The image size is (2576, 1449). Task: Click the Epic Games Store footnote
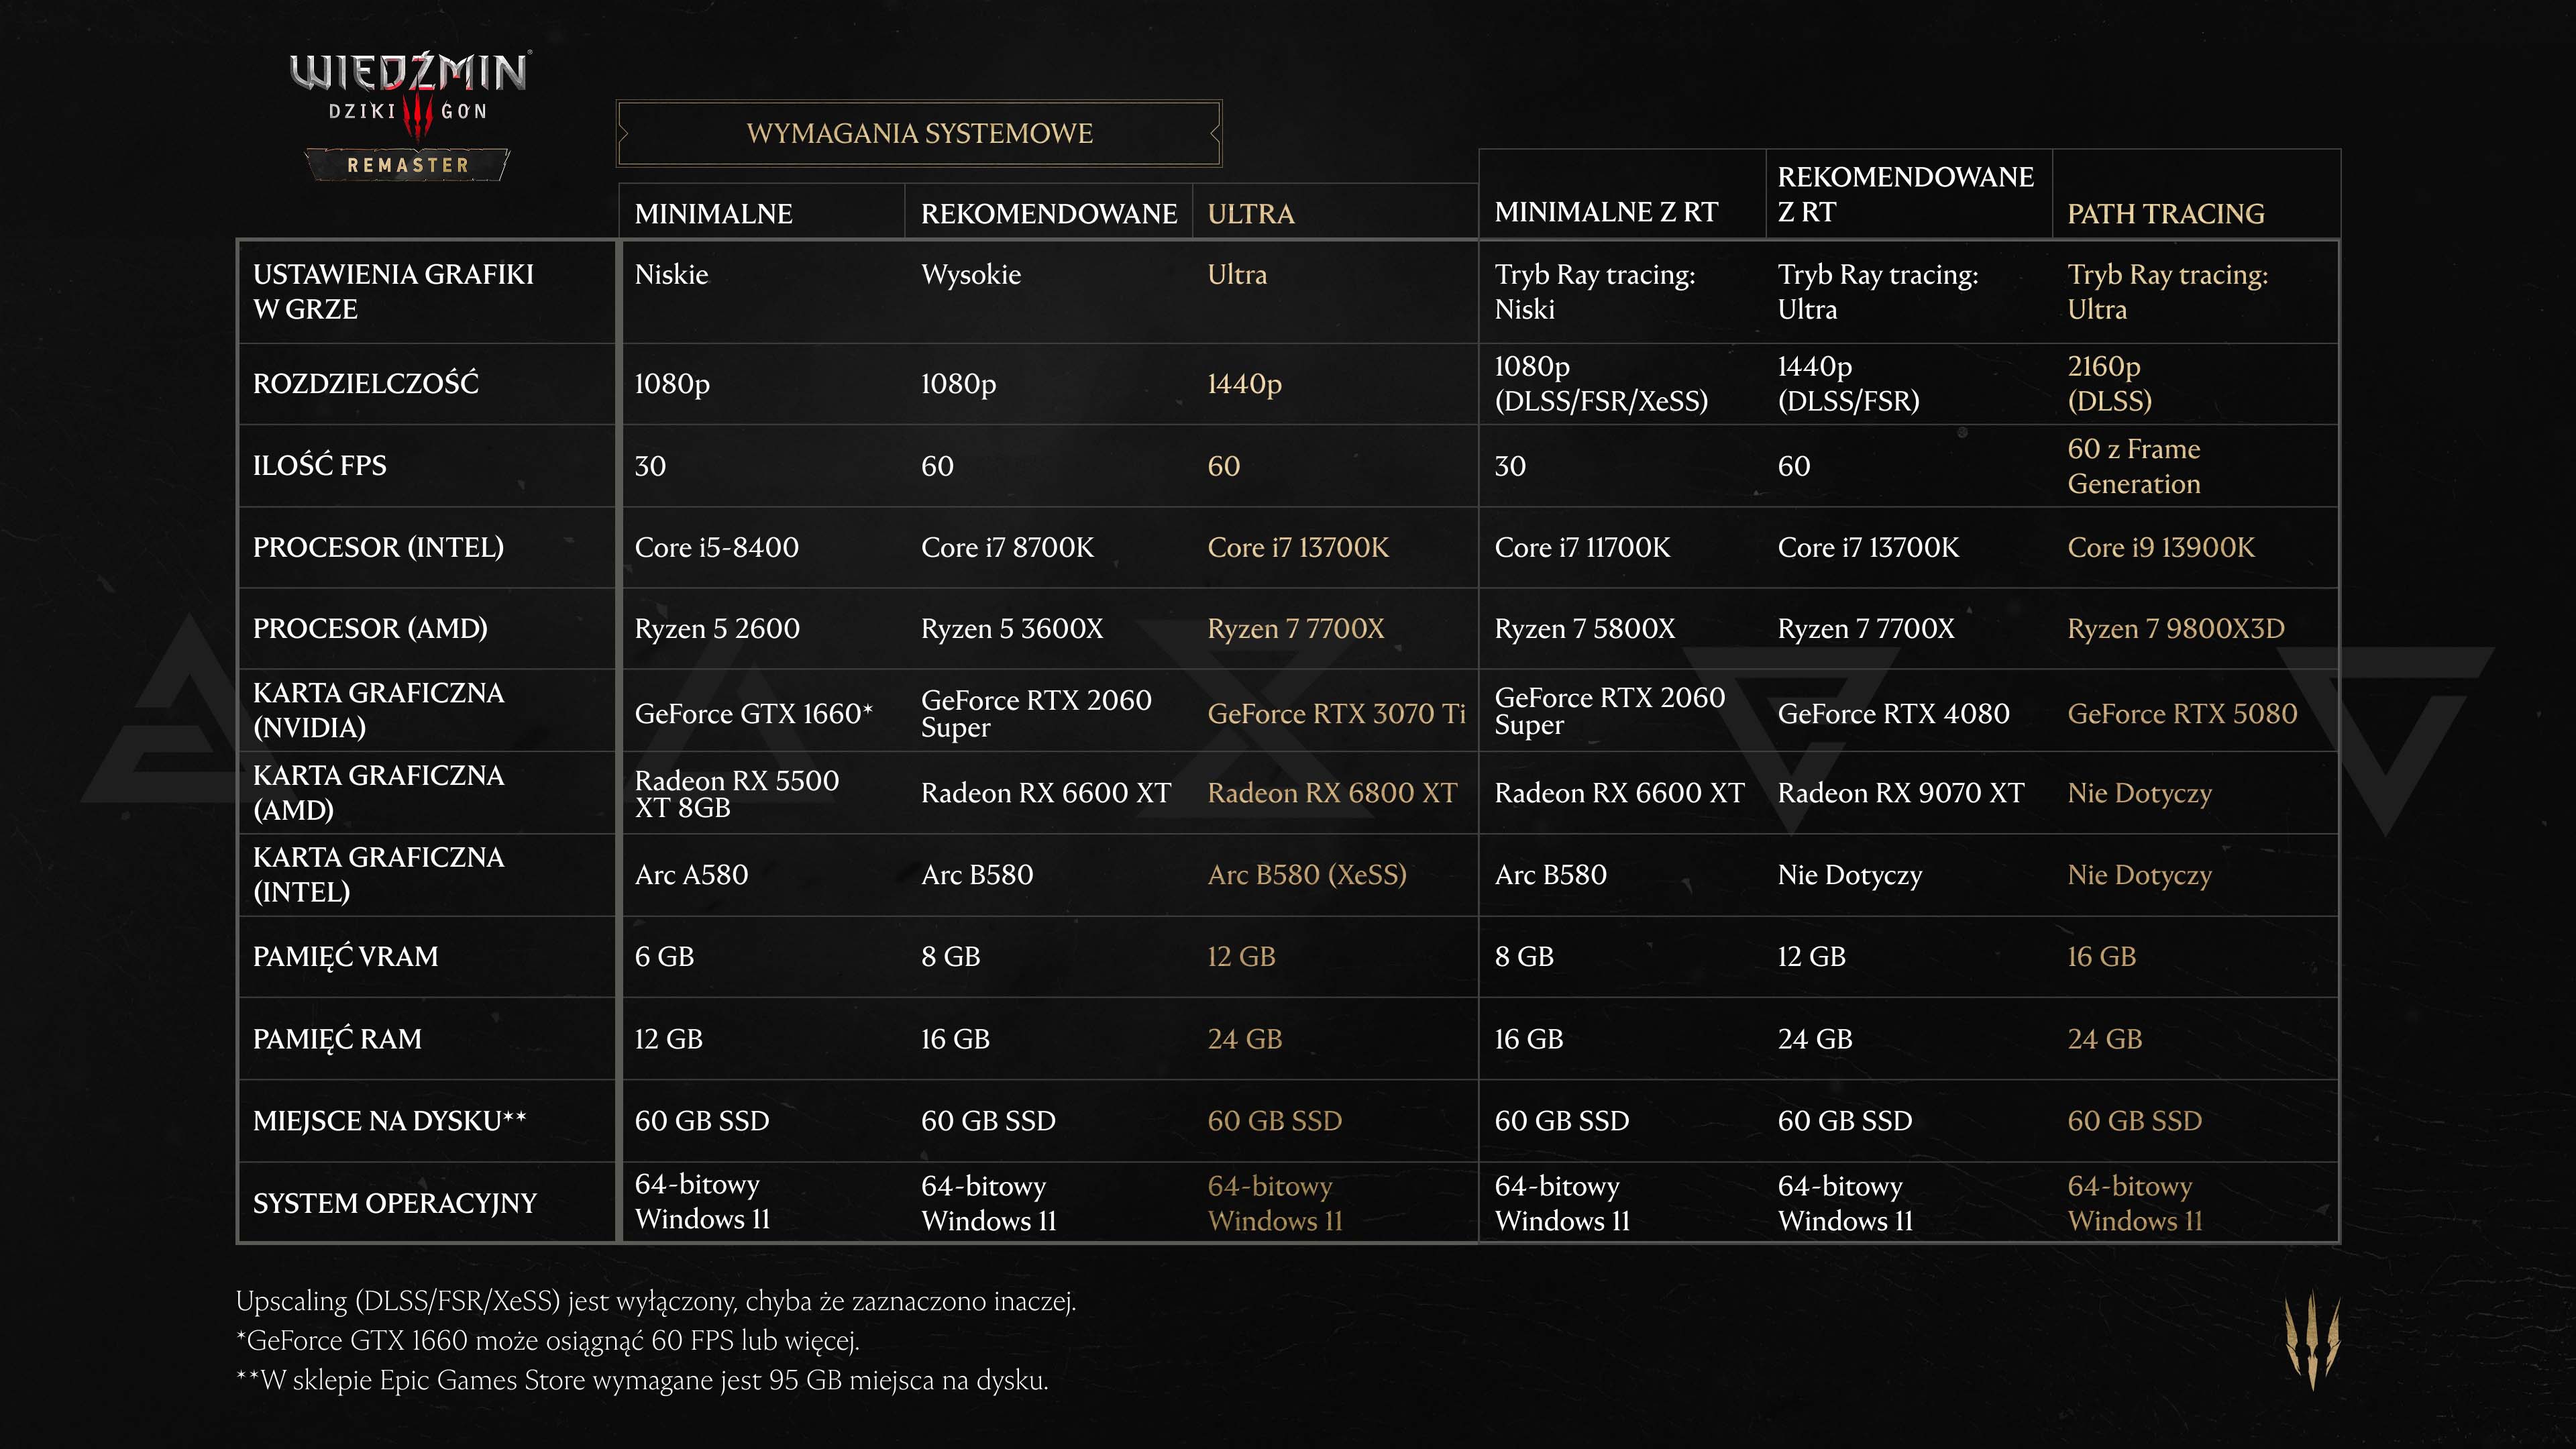(x=642, y=1380)
